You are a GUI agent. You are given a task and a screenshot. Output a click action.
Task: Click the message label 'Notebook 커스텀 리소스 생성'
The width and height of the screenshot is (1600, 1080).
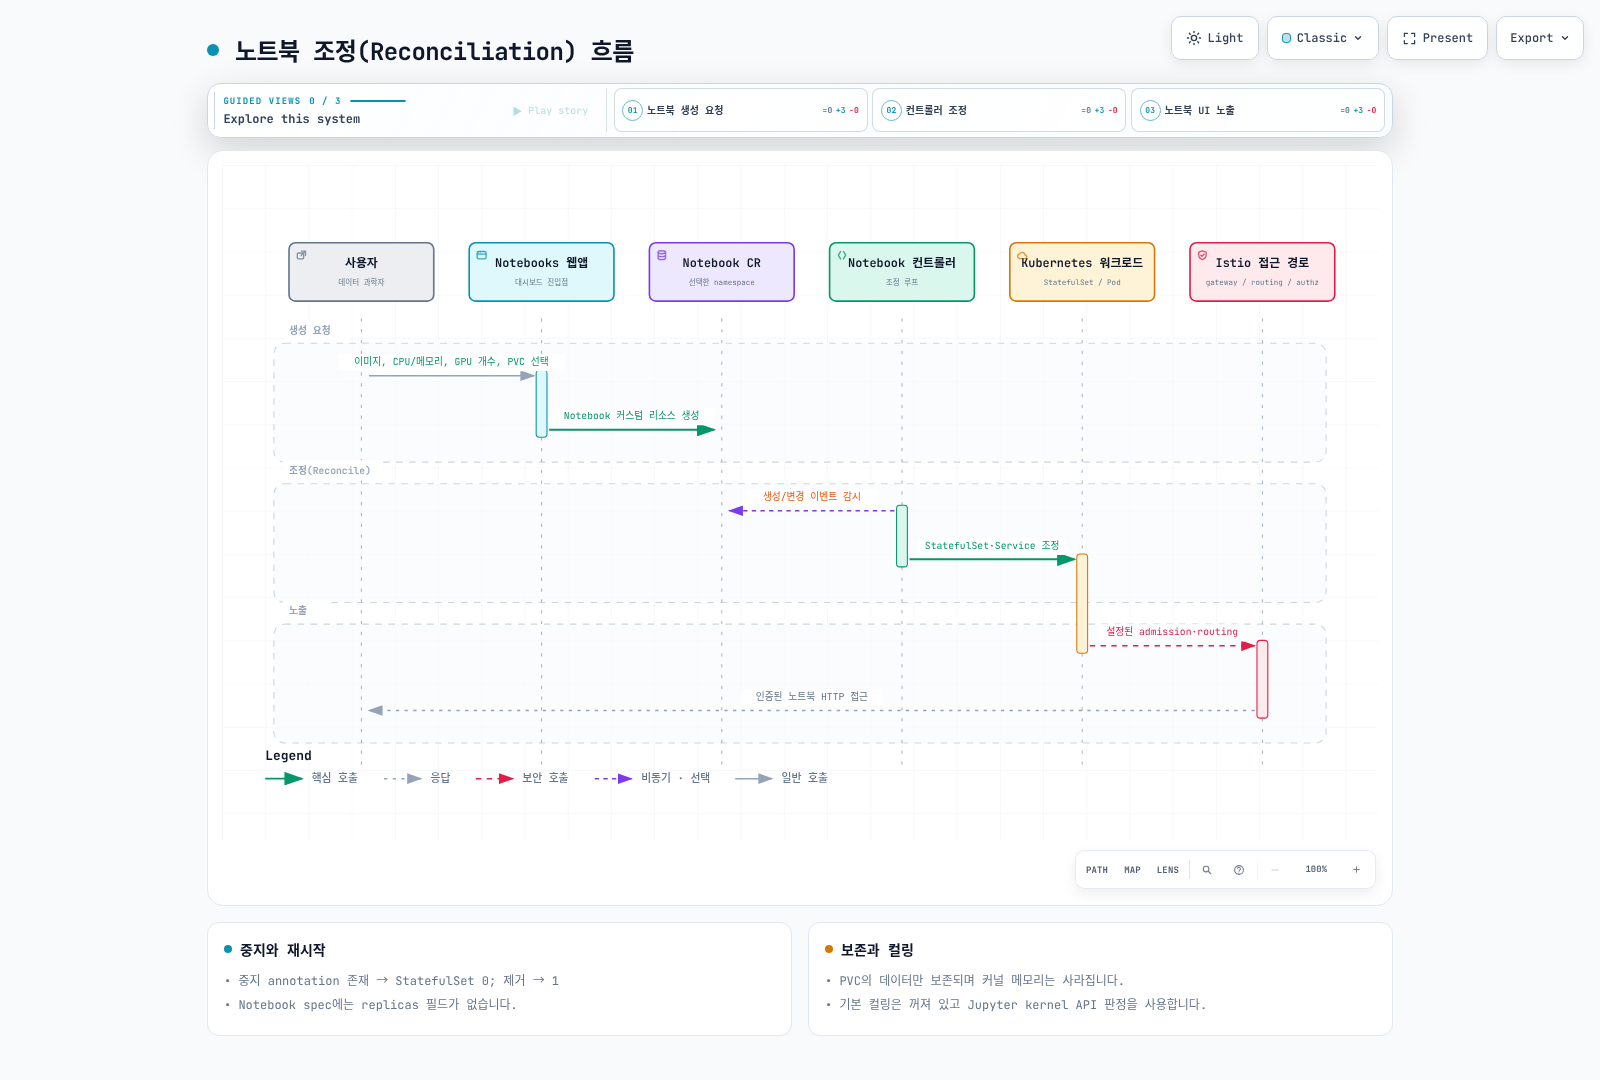631,416
